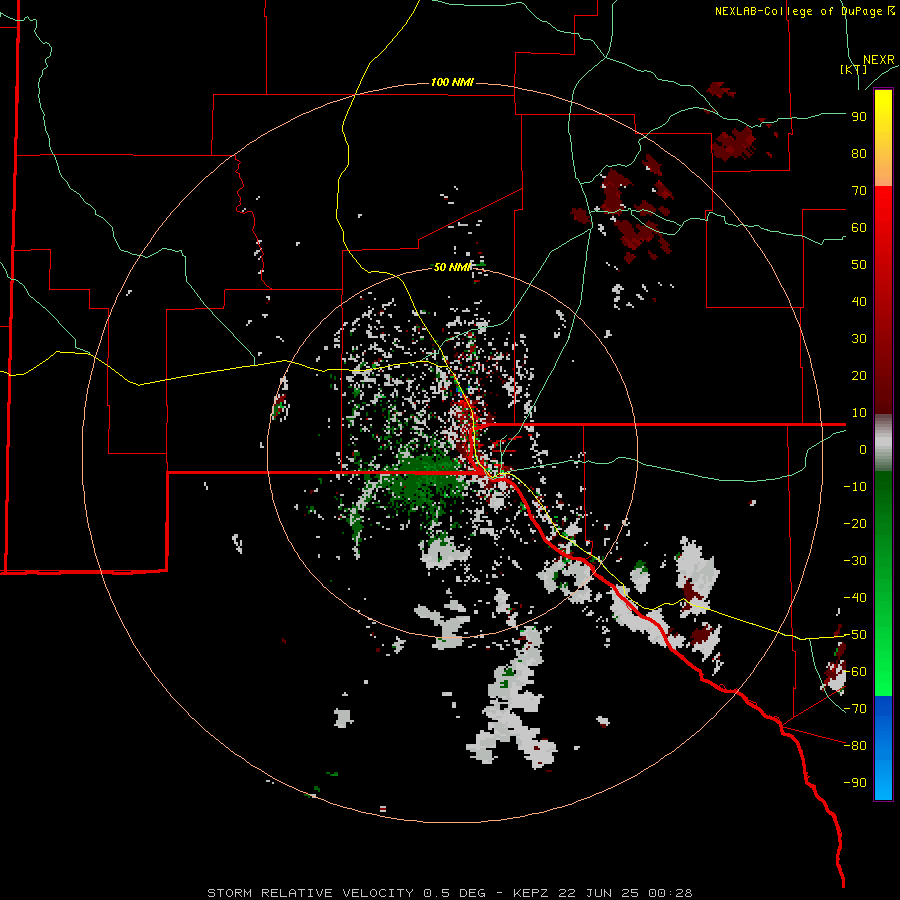Click the 30 value on velocity scale
The height and width of the screenshot is (900, 900).
click(859, 339)
